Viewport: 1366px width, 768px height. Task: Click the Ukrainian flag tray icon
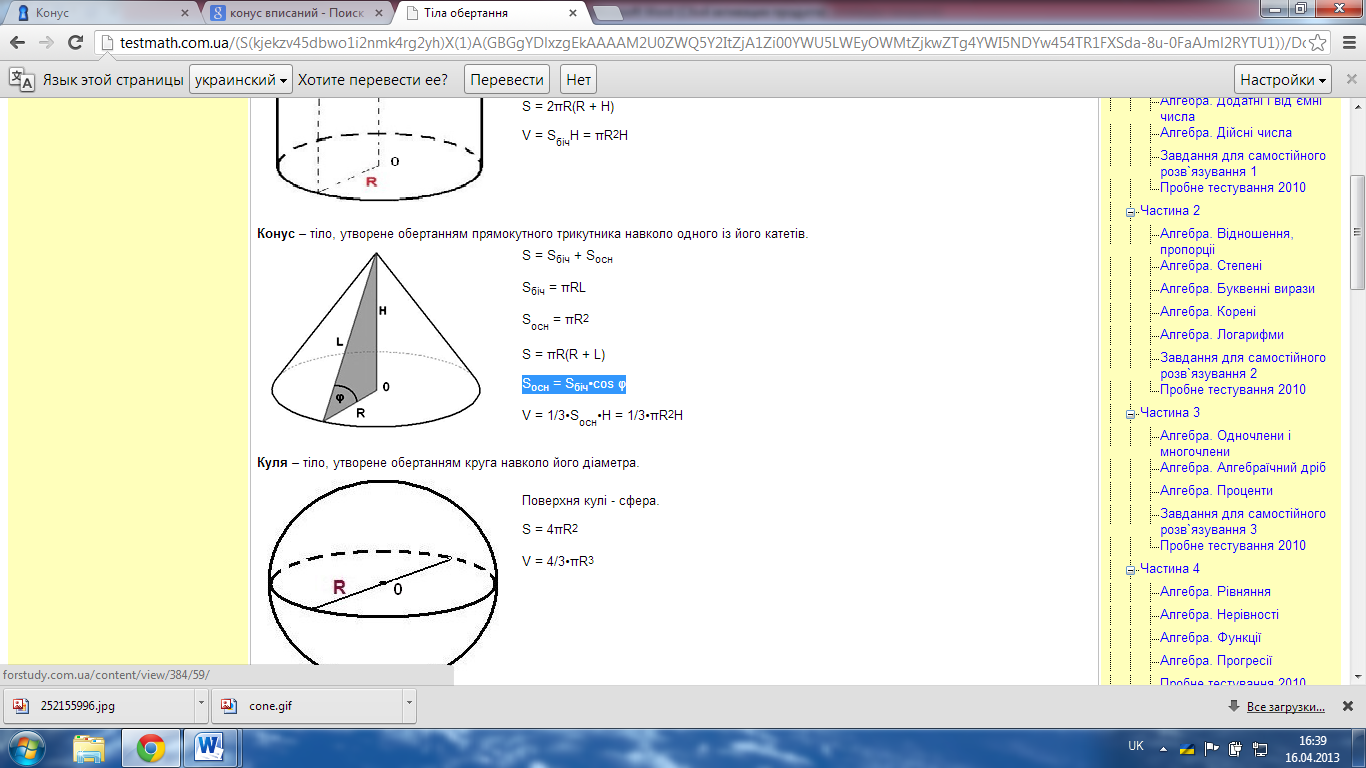click(1187, 748)
